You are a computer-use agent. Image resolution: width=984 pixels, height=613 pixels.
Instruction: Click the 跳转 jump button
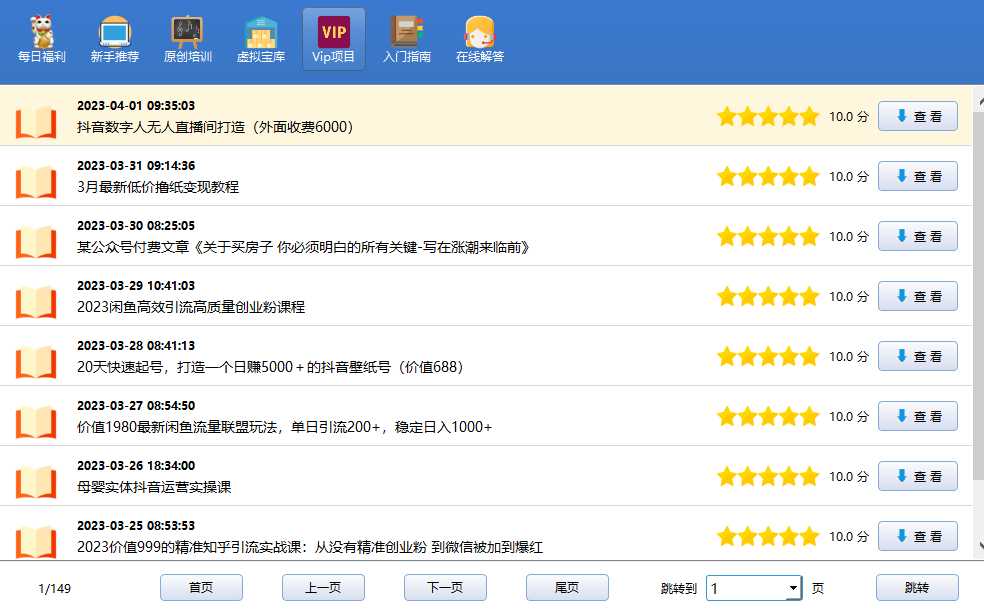coord(917,587)
